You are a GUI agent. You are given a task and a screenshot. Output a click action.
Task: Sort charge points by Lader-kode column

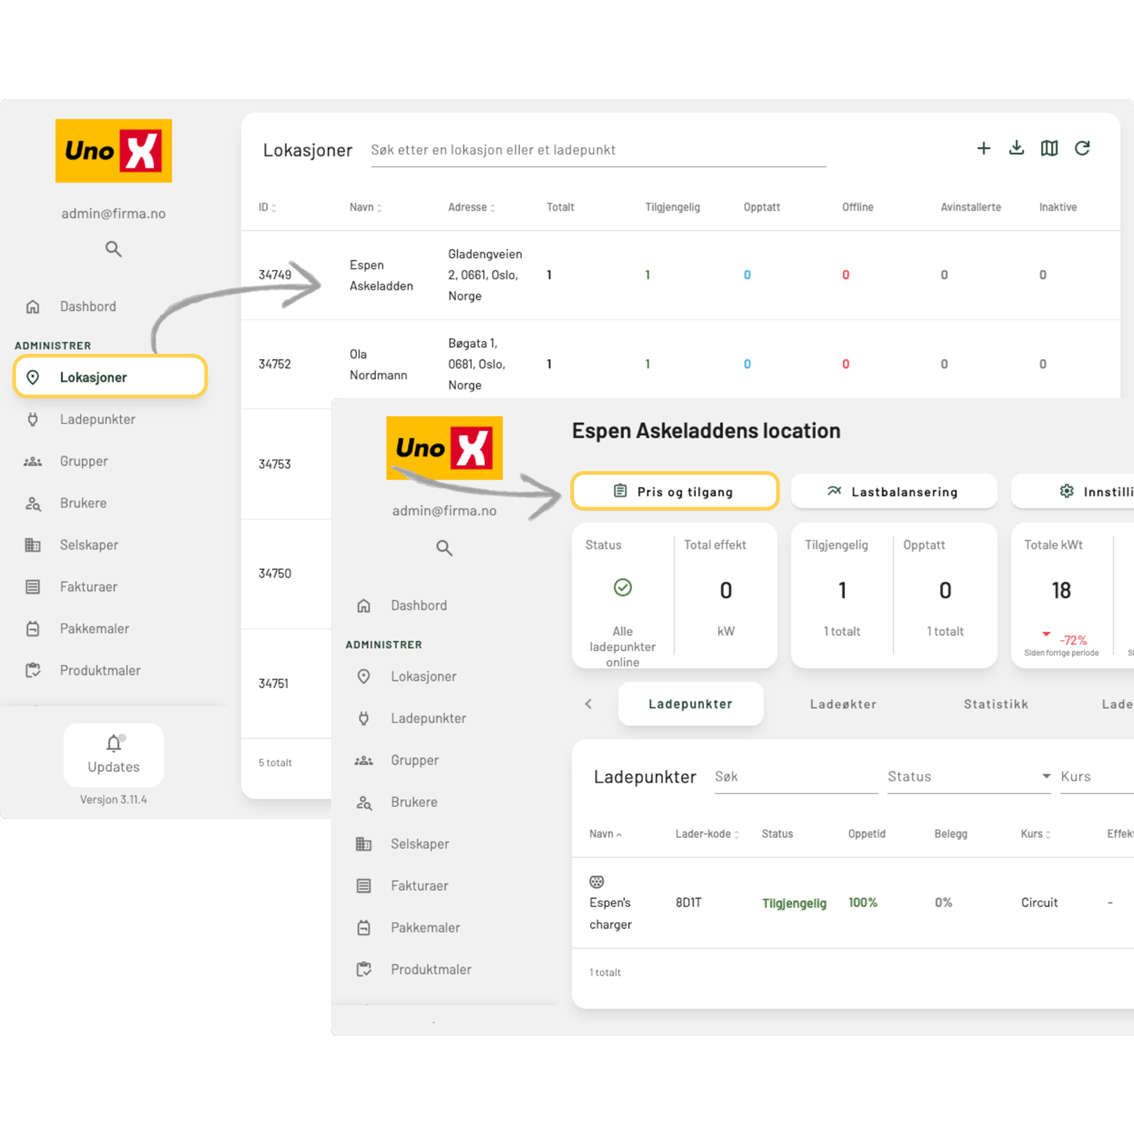(707, 834)
